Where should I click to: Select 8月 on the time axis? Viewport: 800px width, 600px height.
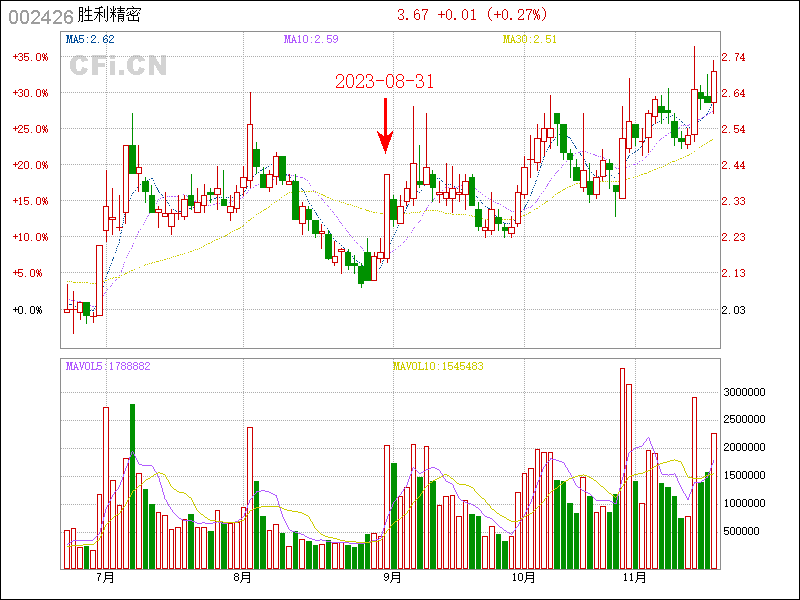click(x=242, y=577)
